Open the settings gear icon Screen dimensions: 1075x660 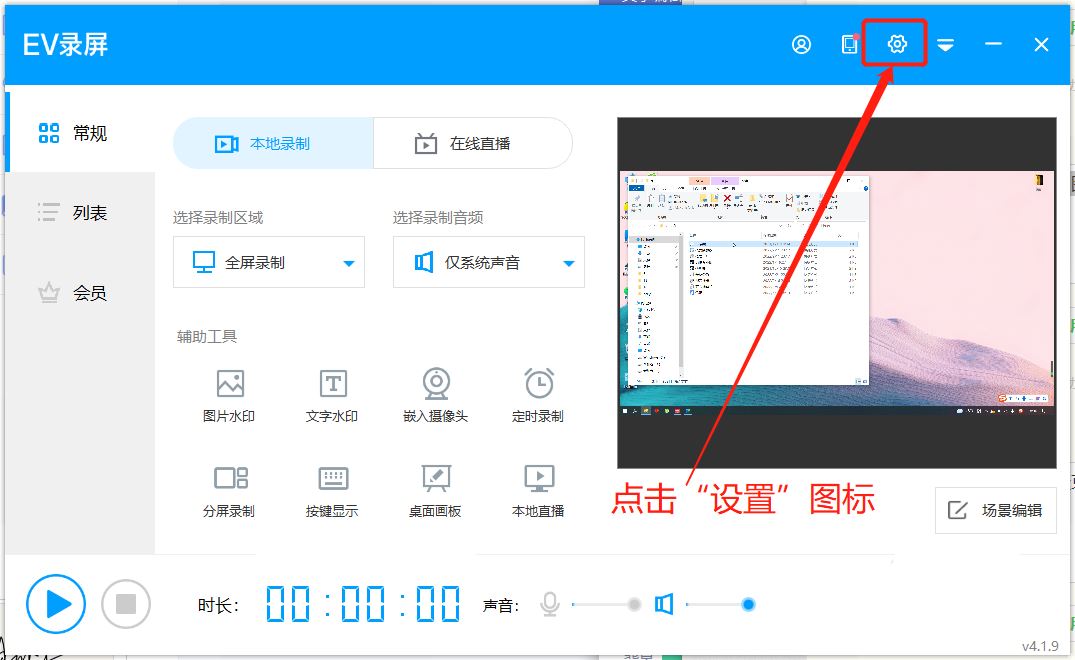[x=895, y=43]
